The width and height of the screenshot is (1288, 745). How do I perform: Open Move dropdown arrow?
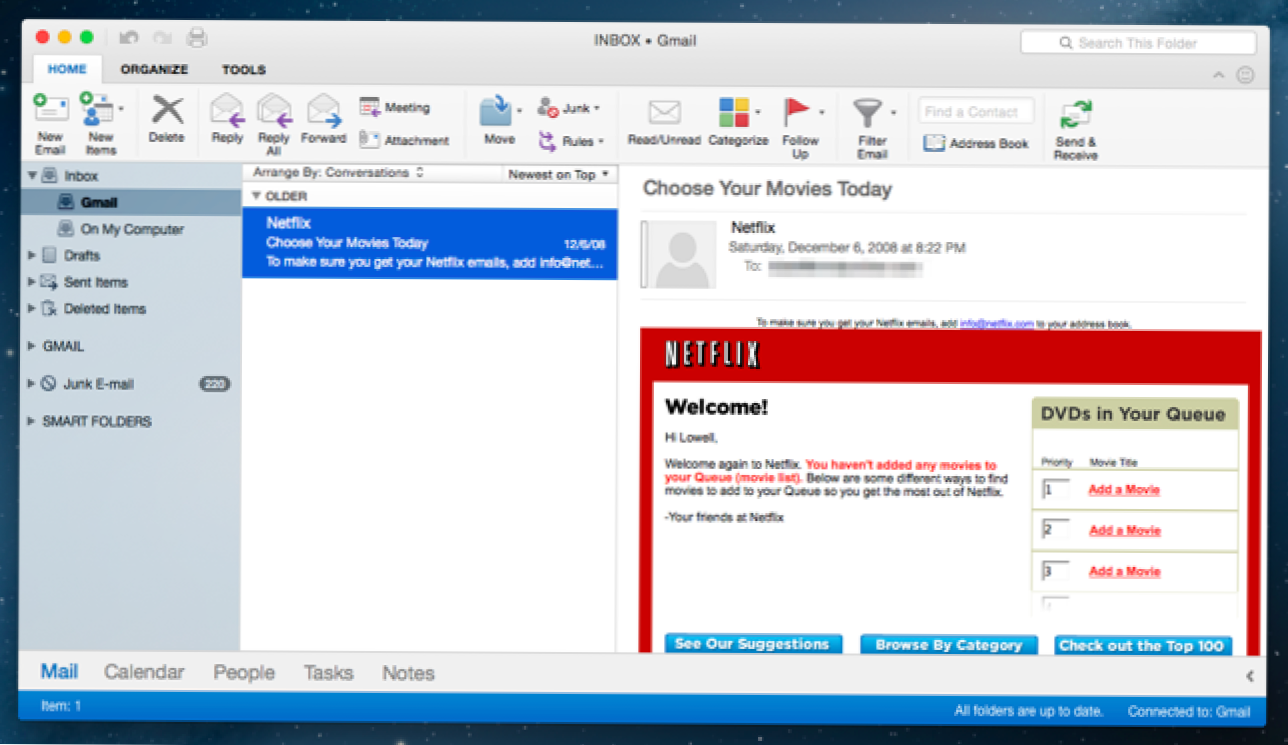click(519, 110)
